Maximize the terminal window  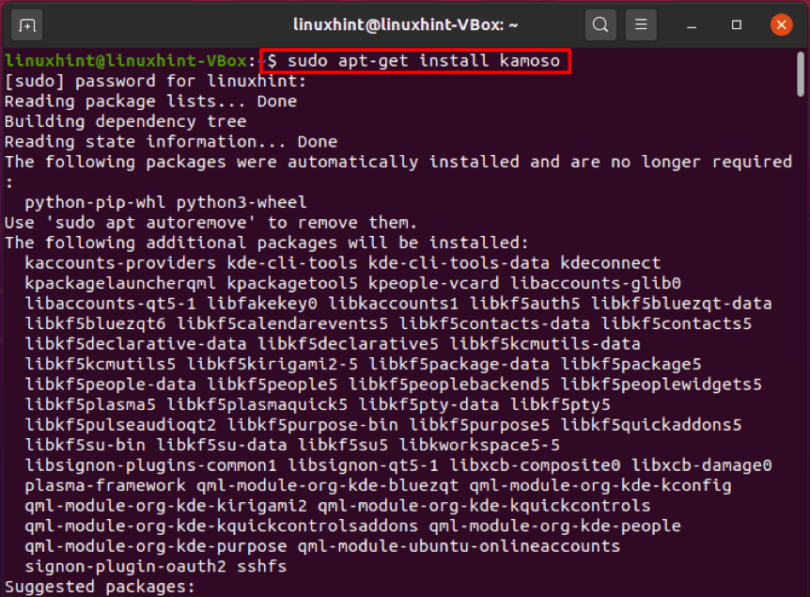[x=734, y=24]
